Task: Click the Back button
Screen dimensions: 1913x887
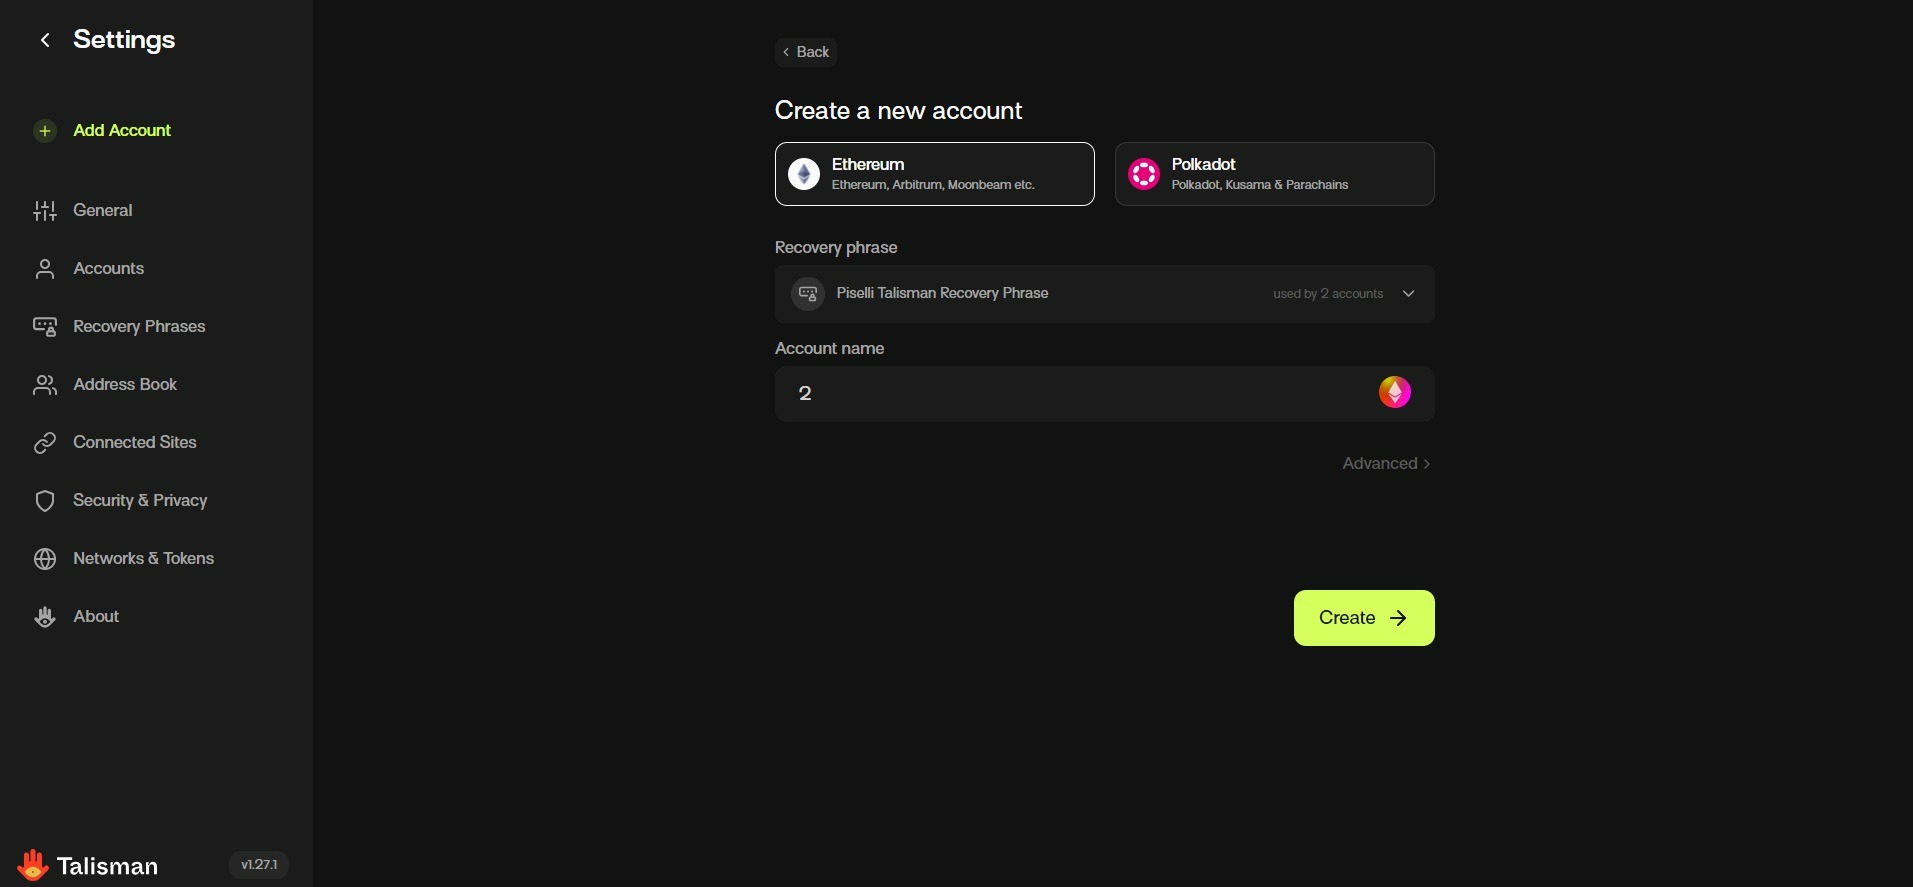Action: tap(806, 52)
